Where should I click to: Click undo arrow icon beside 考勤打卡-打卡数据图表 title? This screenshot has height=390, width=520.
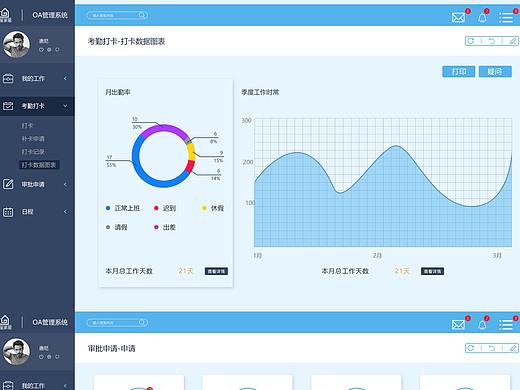(492, 41)
